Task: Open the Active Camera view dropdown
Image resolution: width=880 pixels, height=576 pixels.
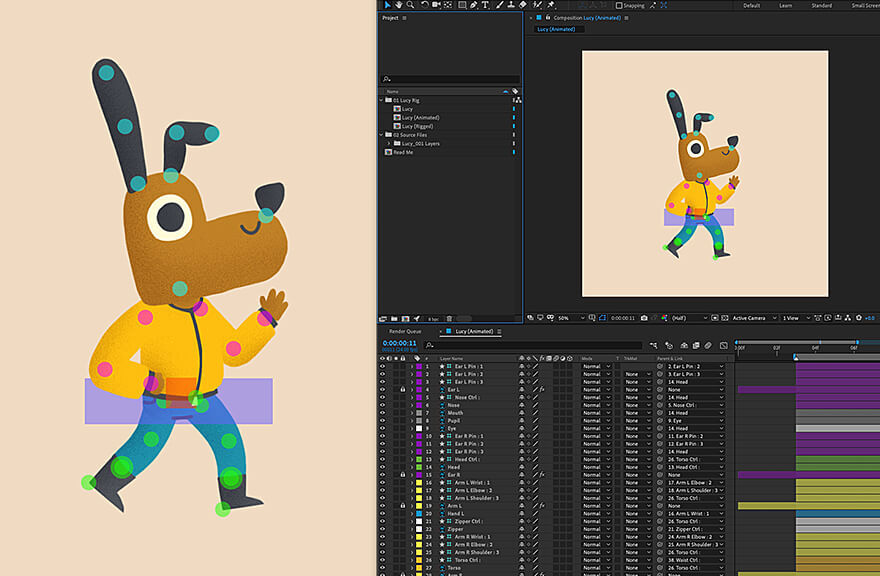Action: (753, 318)
